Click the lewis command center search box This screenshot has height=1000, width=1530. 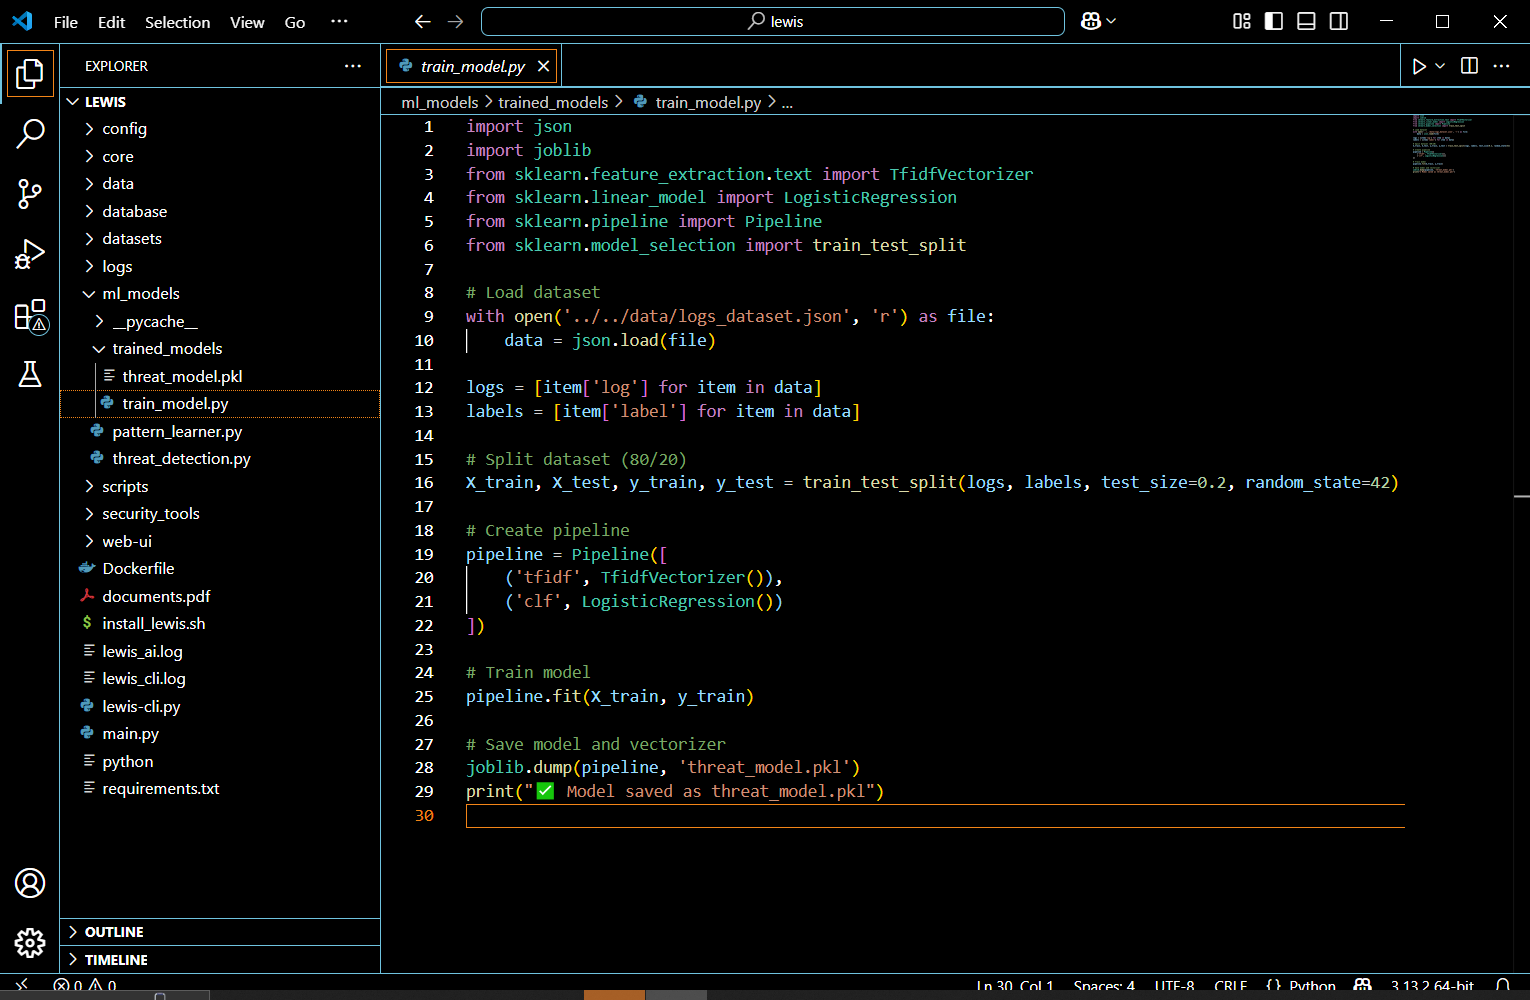click(772, 21)
